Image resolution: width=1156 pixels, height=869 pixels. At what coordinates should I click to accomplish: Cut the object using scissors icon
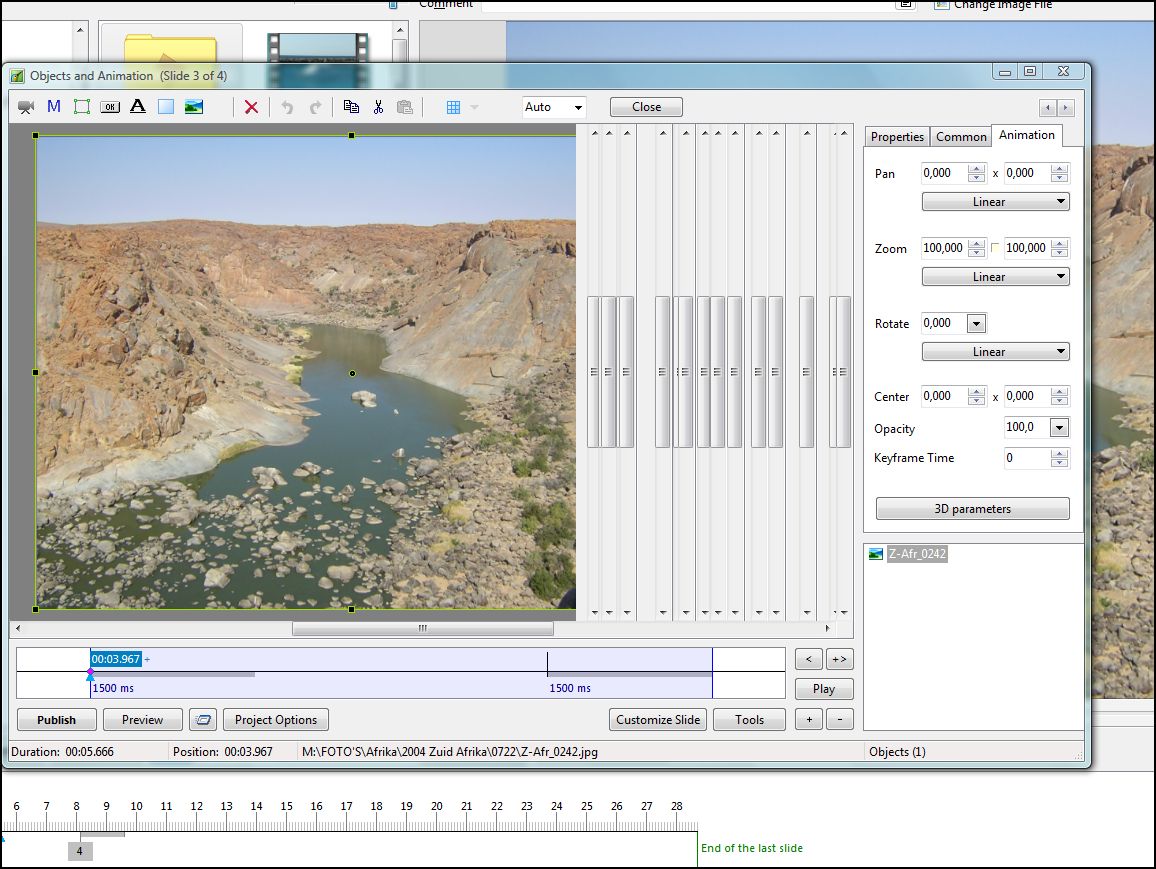378,107
